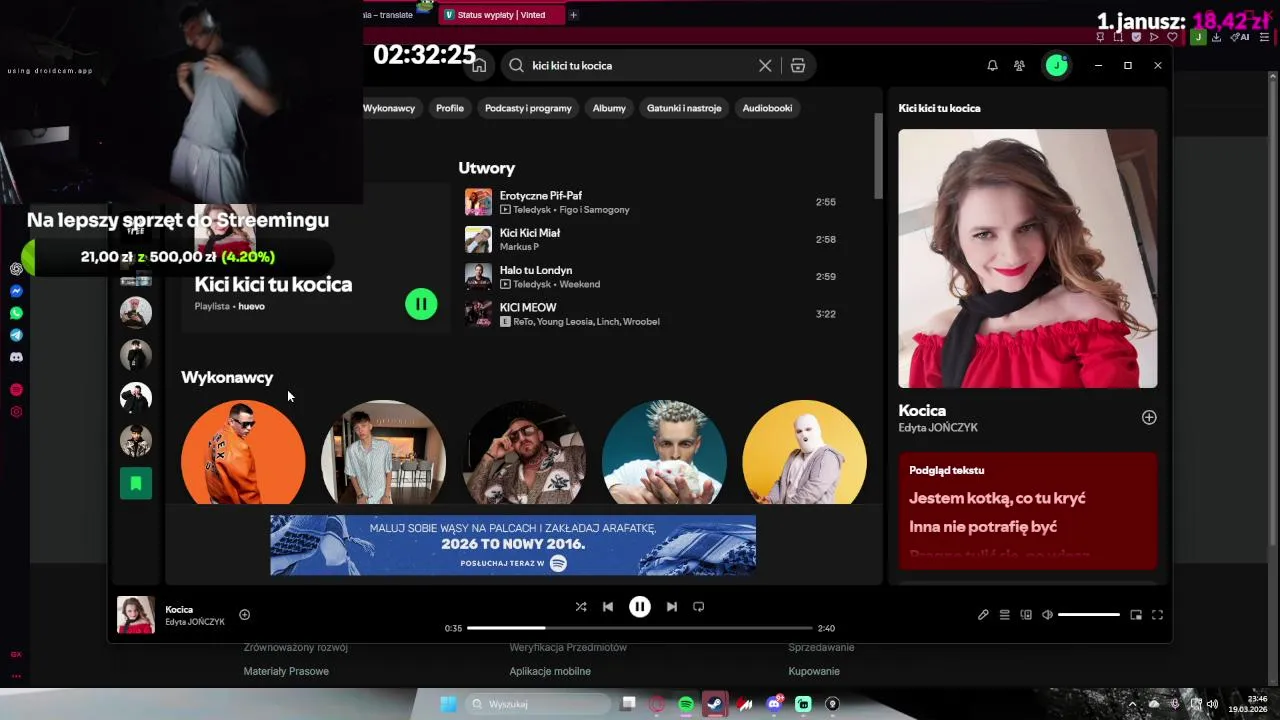Clear the search query with X icon
Screen dimensions: 1280x720
(765, 65)
